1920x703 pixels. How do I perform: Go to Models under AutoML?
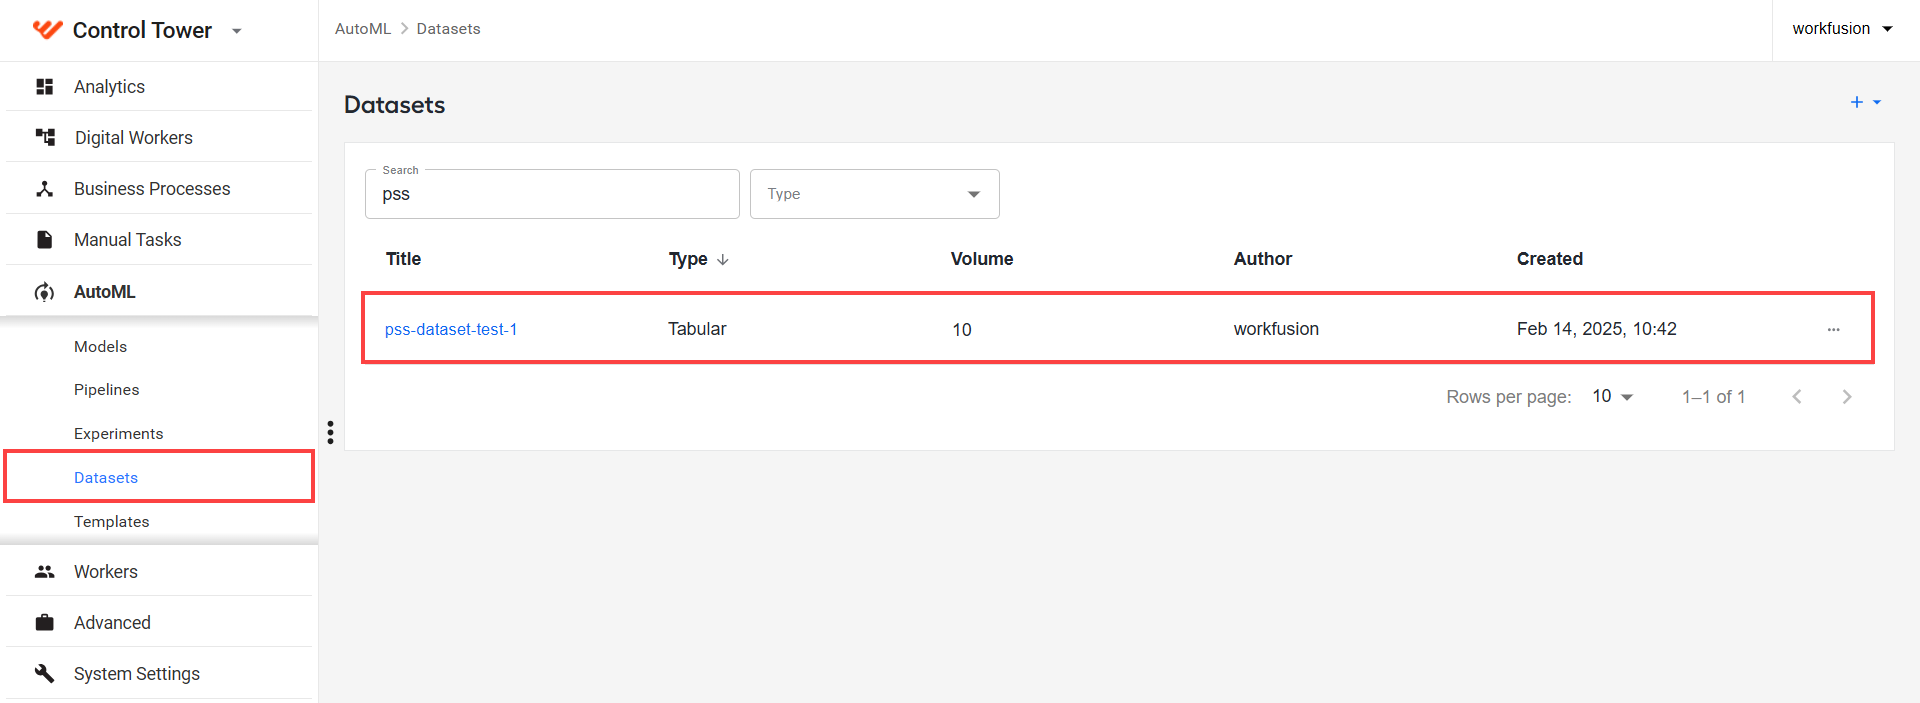[x=100, y=346]
